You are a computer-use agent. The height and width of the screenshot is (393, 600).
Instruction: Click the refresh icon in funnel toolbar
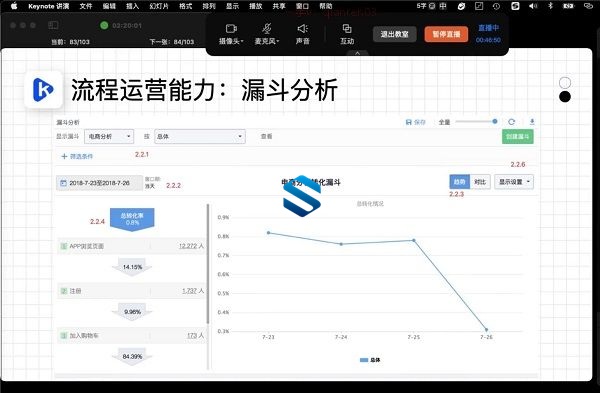512,122
